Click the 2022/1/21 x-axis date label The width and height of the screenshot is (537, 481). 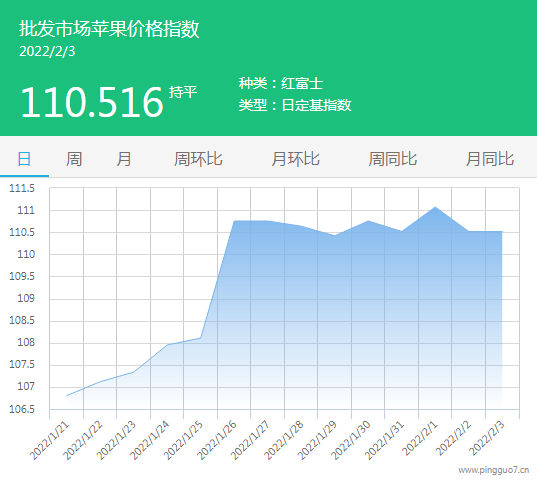(x=50, y=440)
